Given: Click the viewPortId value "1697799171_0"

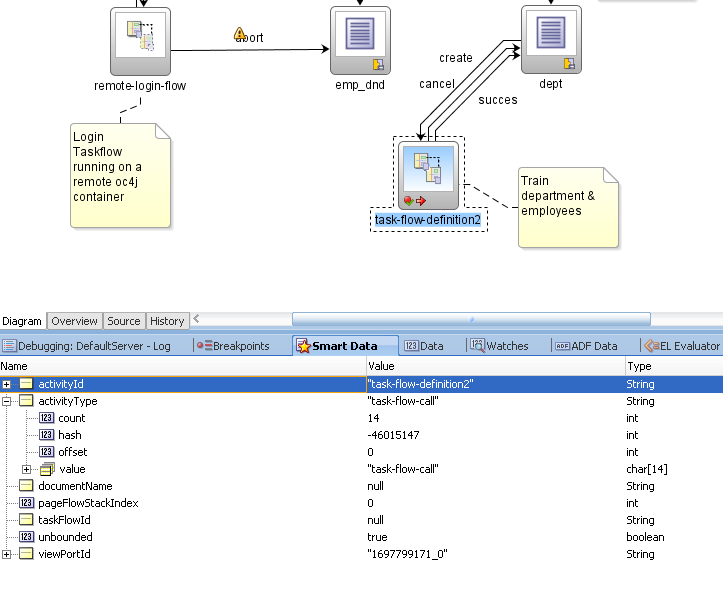Looking at the screenshot, I should point(407,554).
